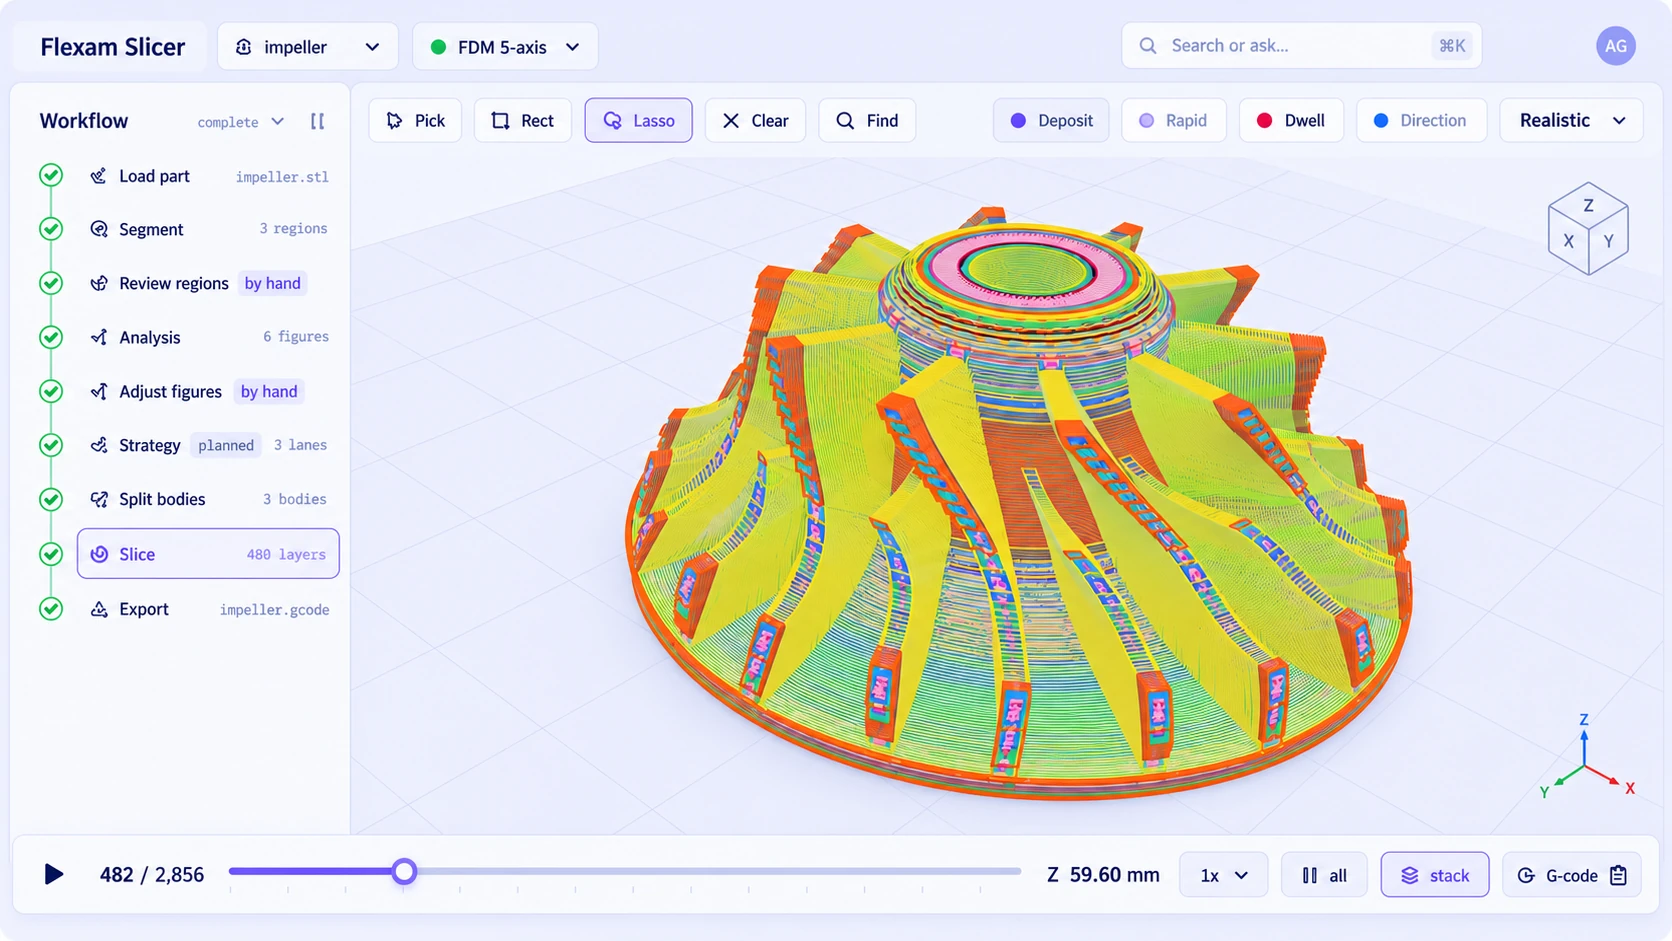Click the impeller.gcode file name

274,610
